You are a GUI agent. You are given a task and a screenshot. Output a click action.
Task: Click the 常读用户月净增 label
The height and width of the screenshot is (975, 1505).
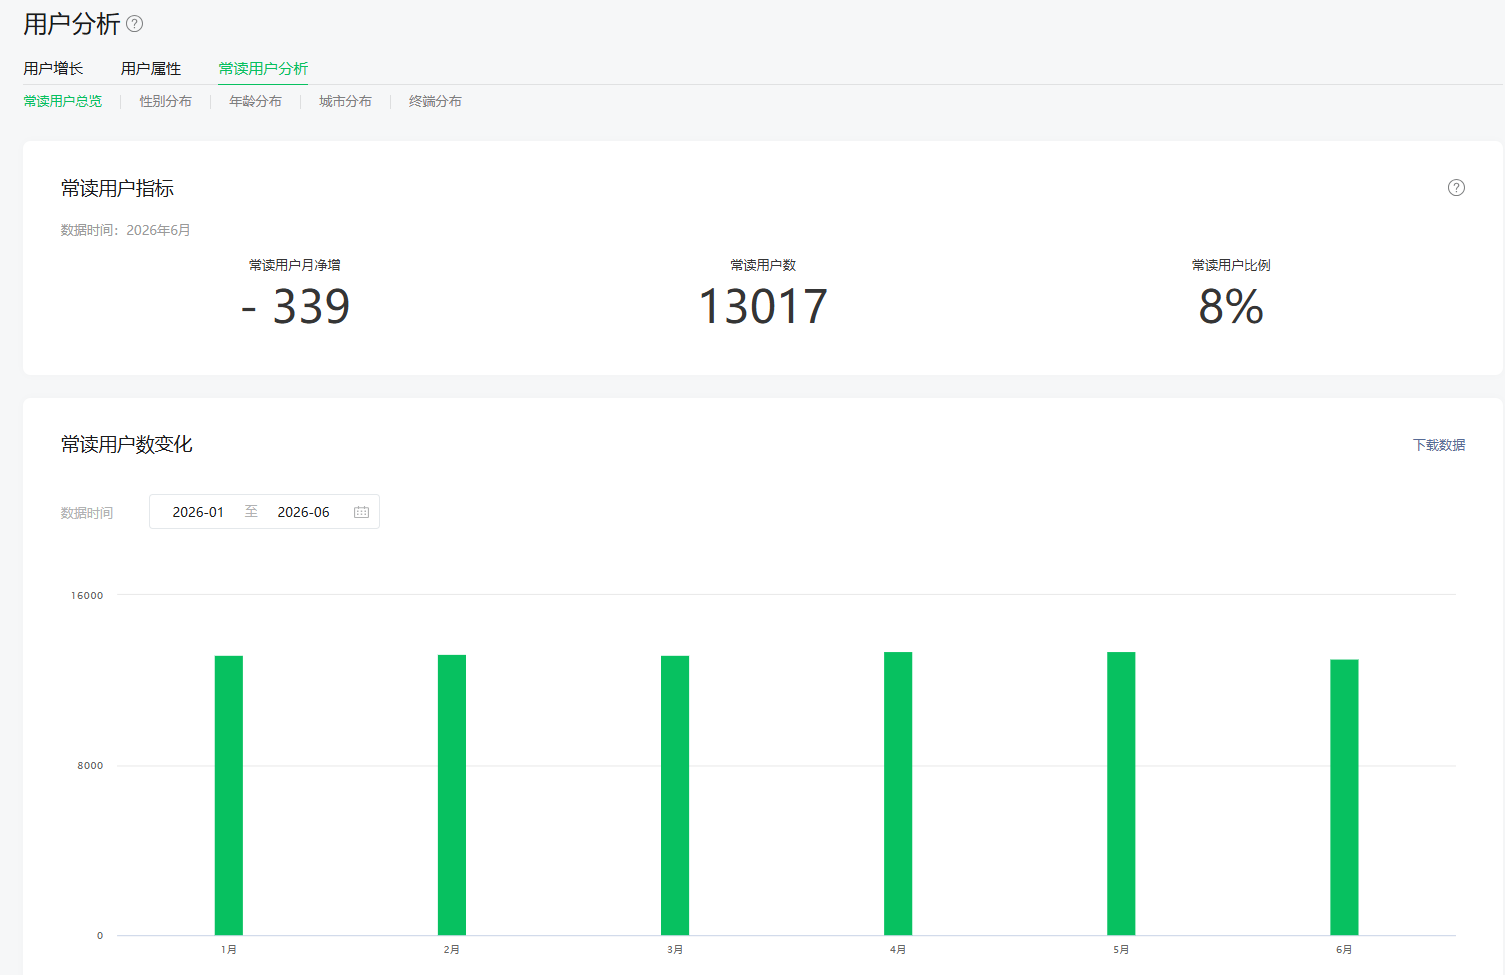point(295,265)
